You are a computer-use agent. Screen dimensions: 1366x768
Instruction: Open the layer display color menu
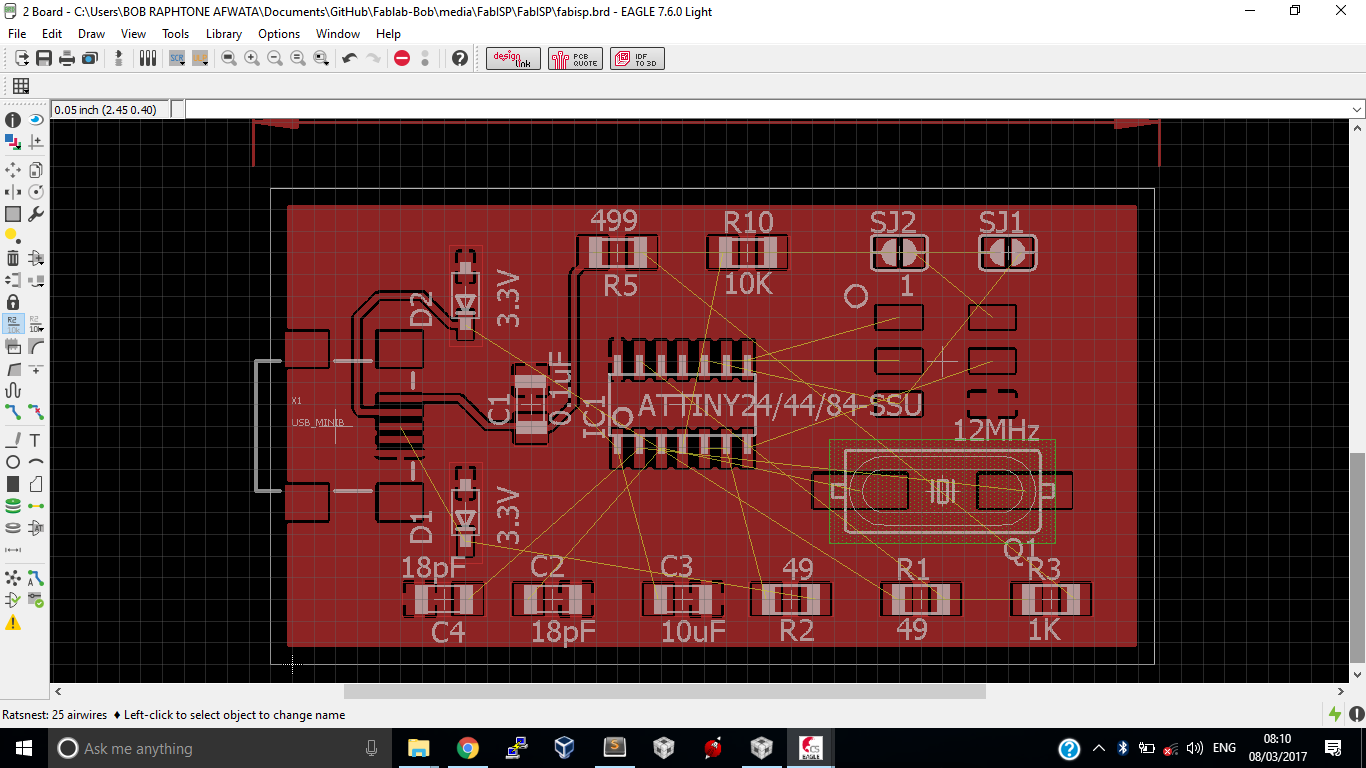click(x=13, y=142)
